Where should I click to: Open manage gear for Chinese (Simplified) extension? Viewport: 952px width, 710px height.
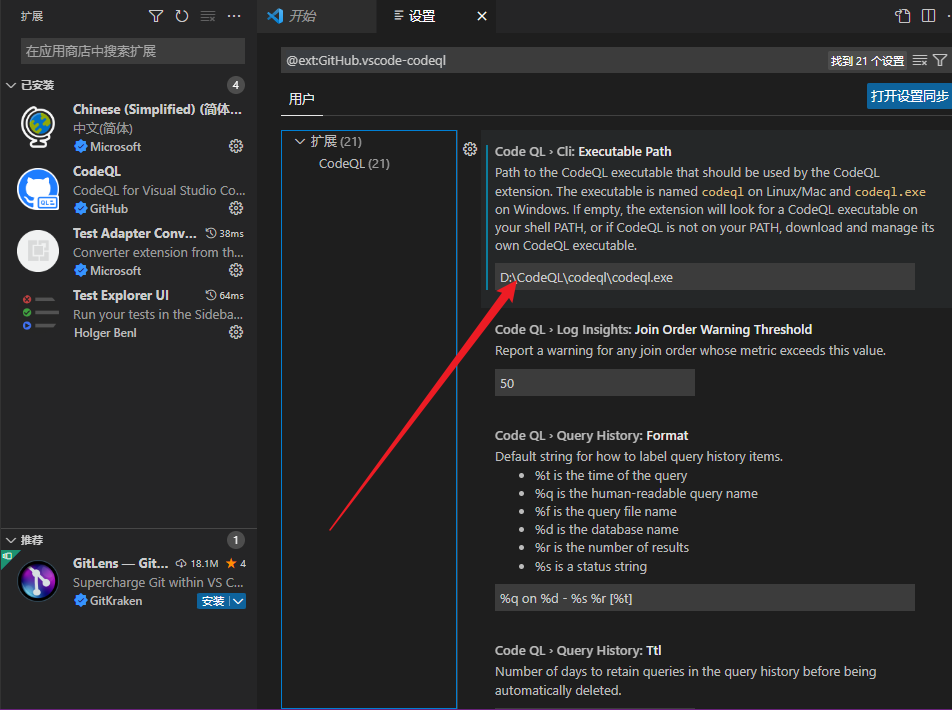[236, 146]
